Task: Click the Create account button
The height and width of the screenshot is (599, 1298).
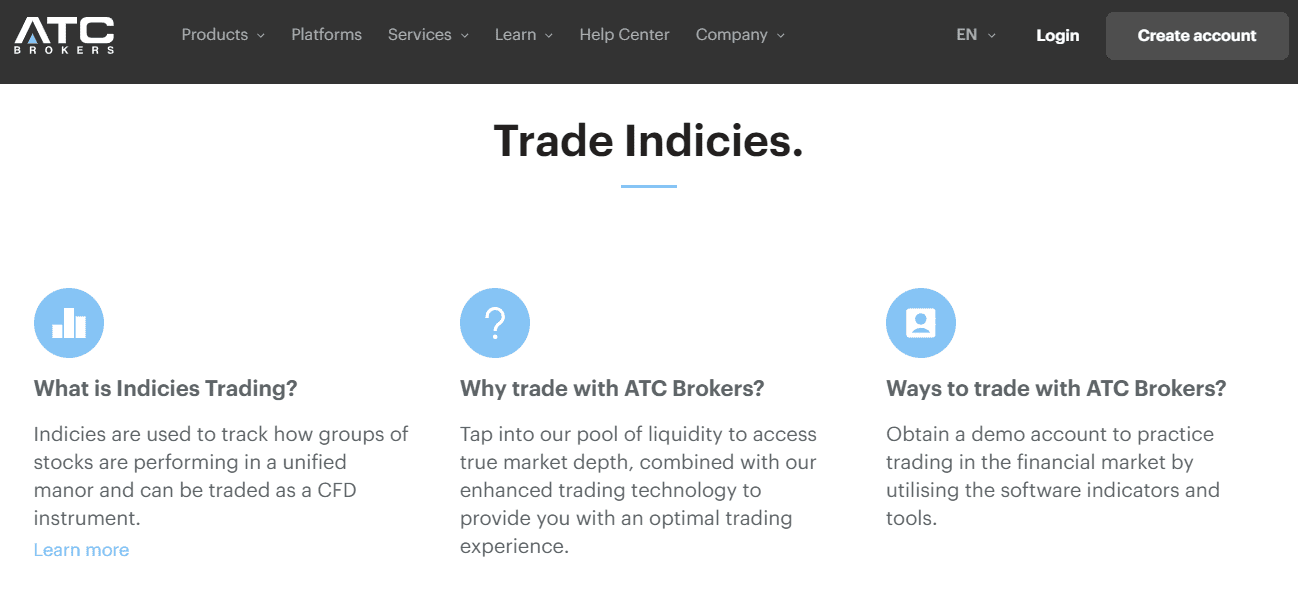Action: click(1196, 35)
